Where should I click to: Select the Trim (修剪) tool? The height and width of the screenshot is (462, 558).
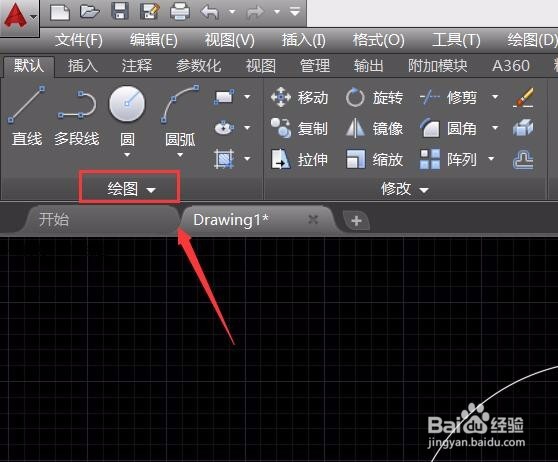pos(448,97)
